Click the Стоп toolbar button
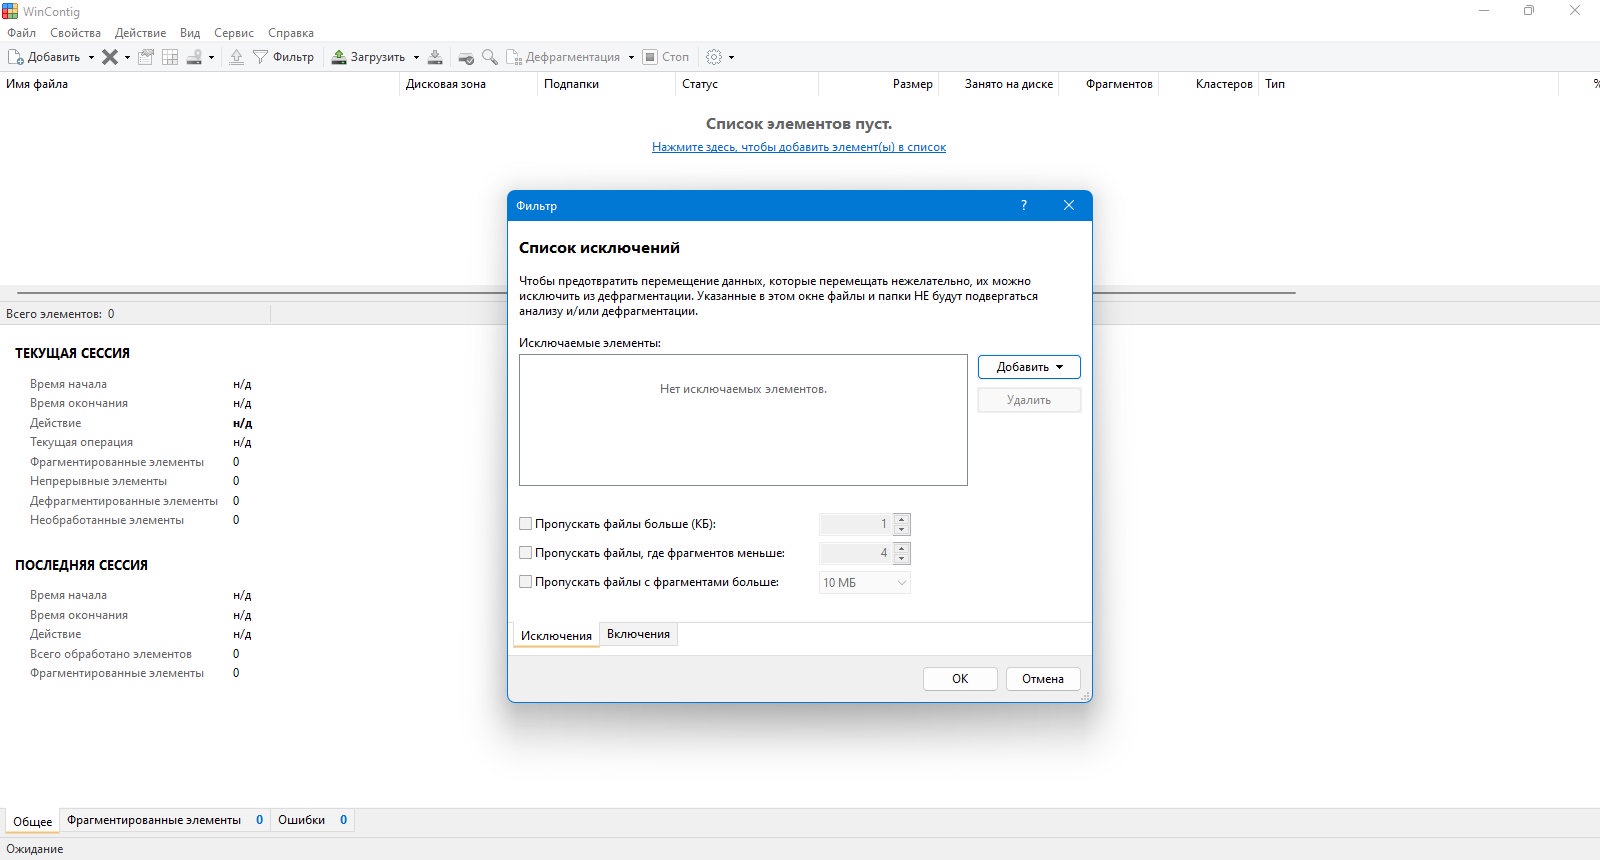The height and width of the screenshot is (860, 1600). 666,57
